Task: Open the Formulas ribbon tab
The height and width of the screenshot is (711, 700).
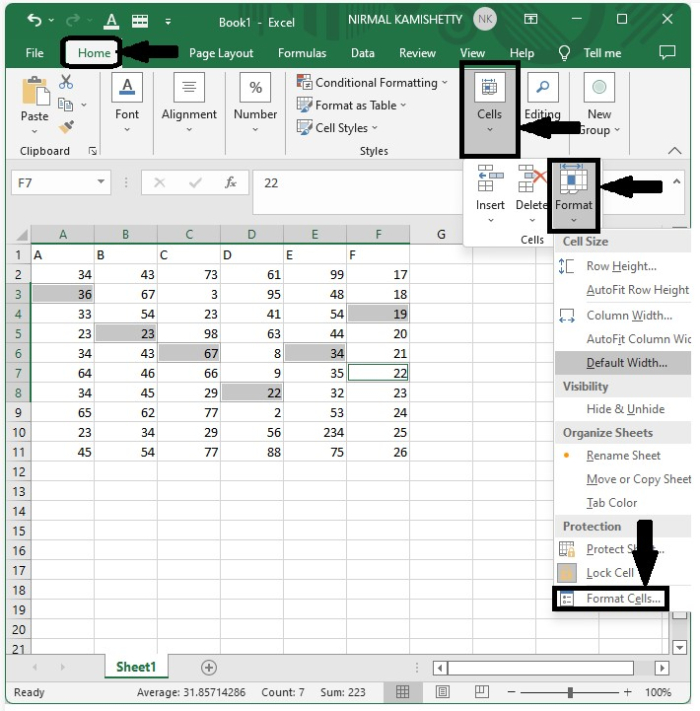Action: tap(302, 53)
